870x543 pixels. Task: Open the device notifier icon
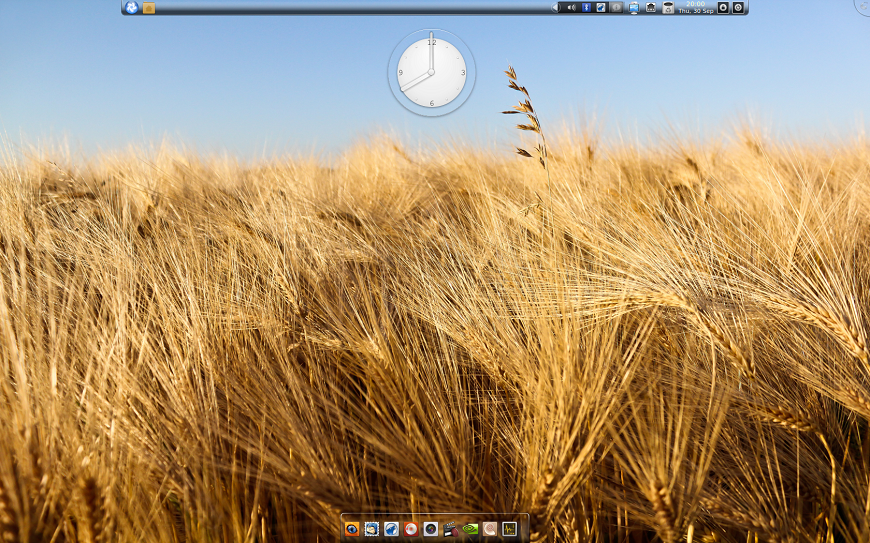coord(651,7)
